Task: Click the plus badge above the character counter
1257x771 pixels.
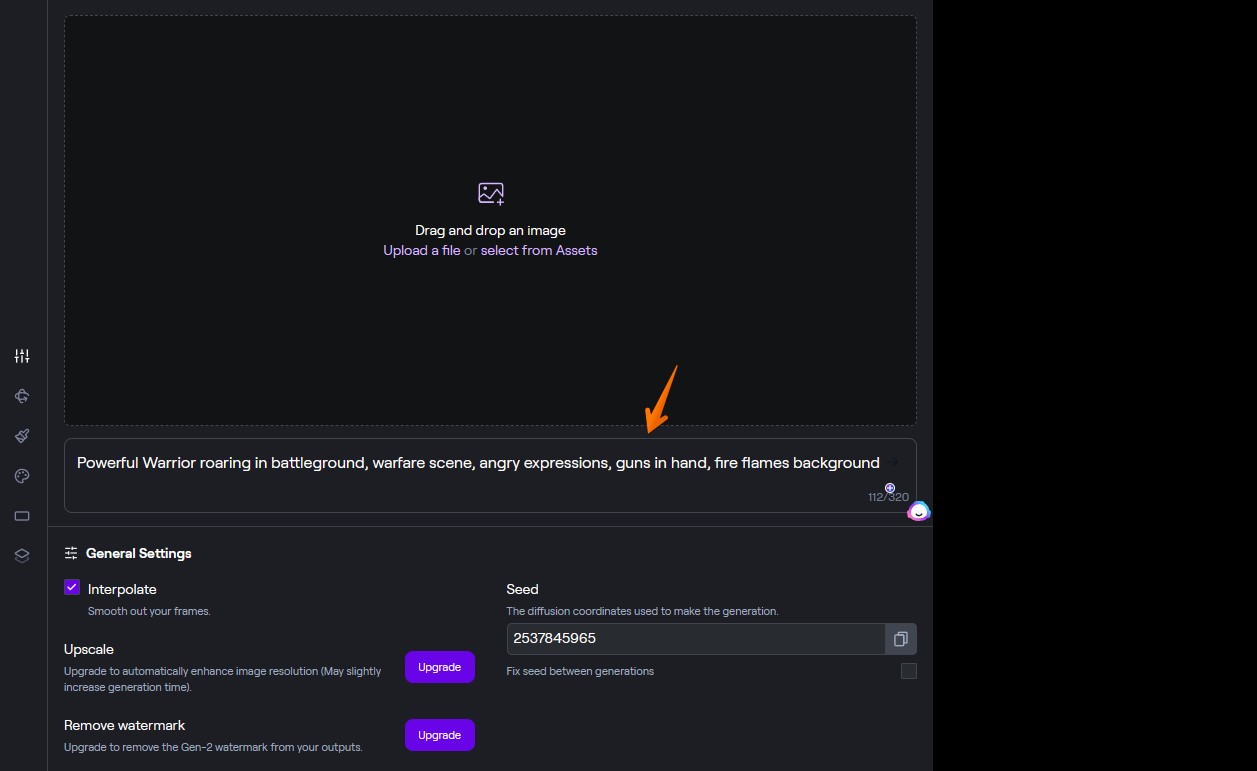Action: 889,487
